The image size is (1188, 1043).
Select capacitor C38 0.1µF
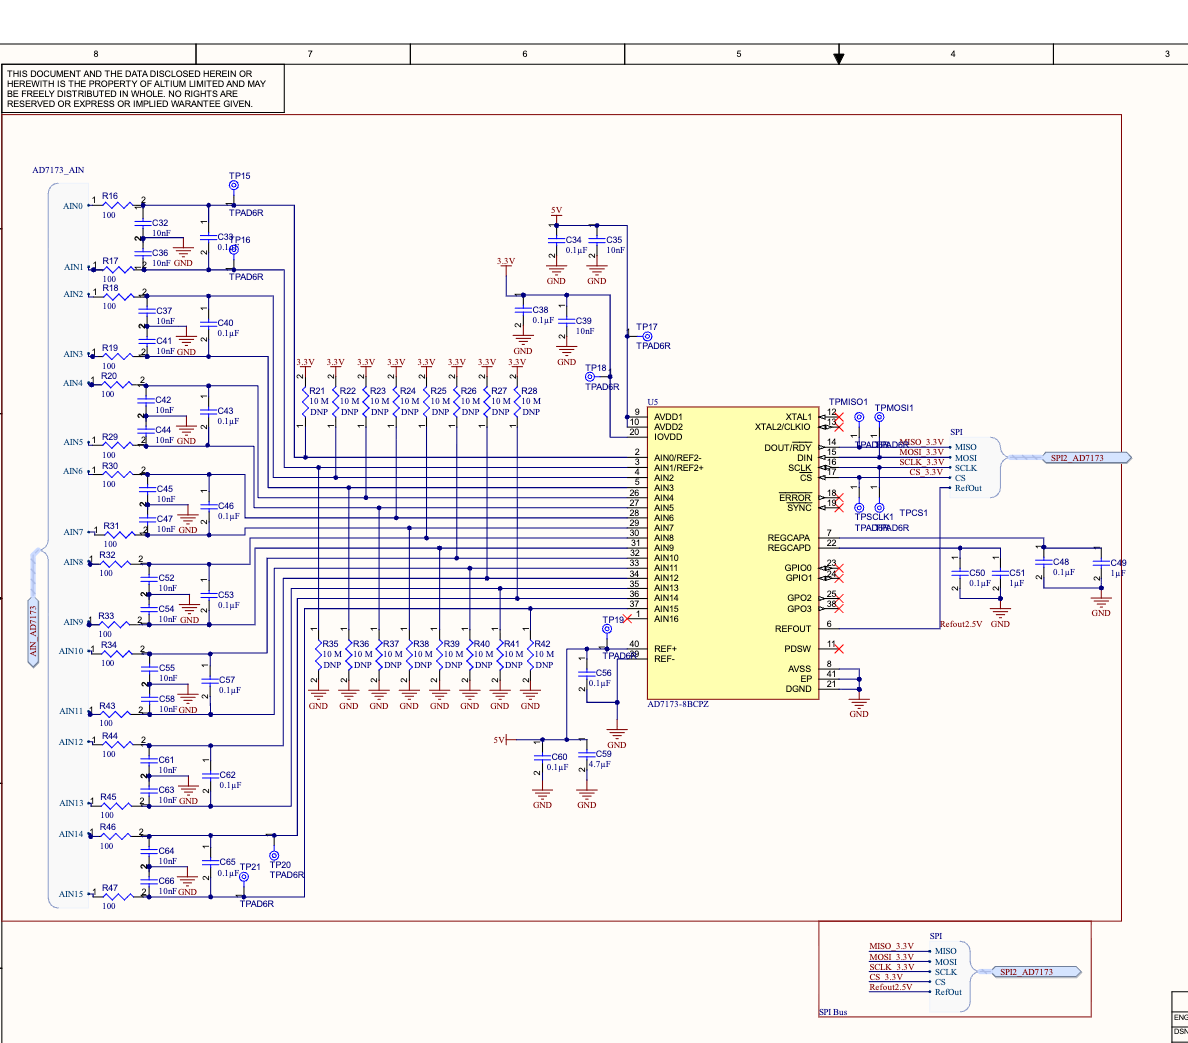pyautogui.click(x=523, y=311)
